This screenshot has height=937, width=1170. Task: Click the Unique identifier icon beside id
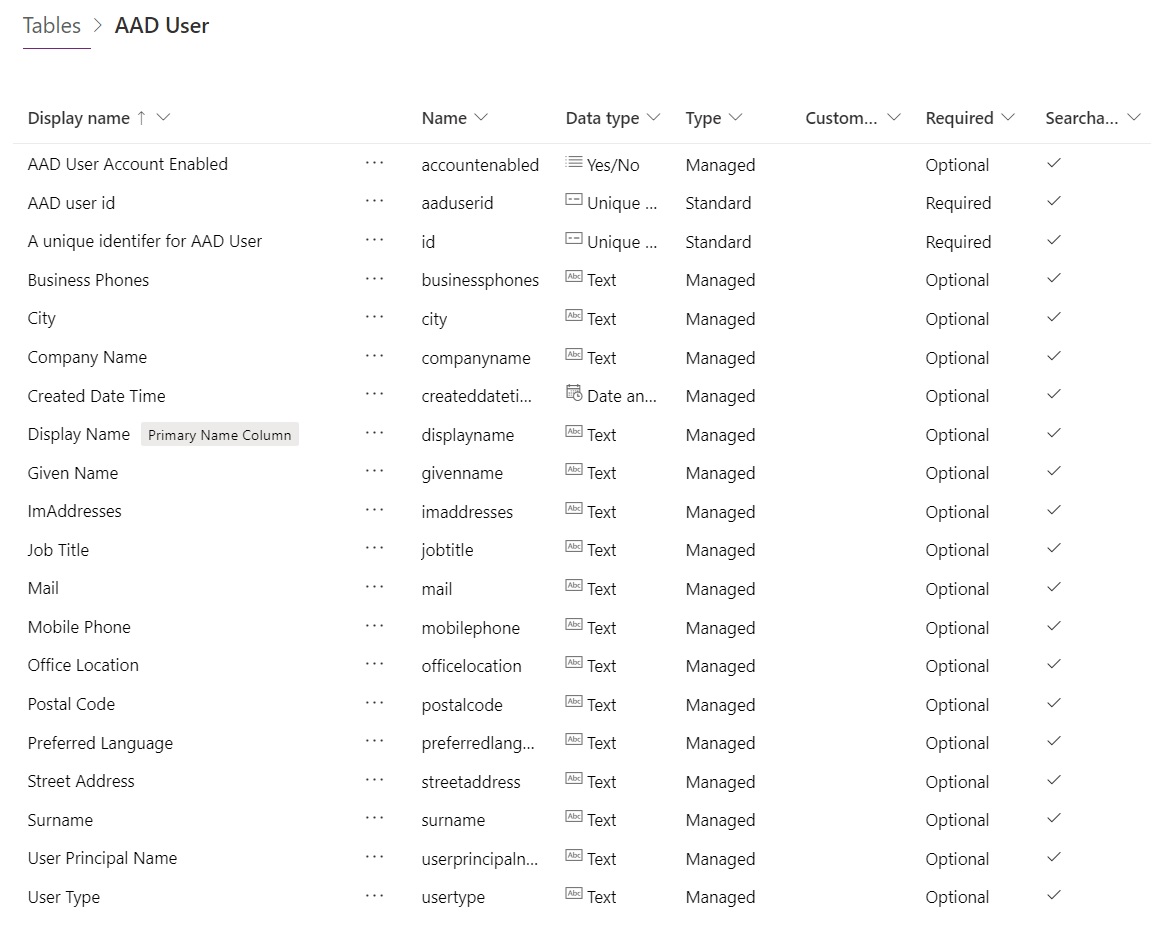572,242
